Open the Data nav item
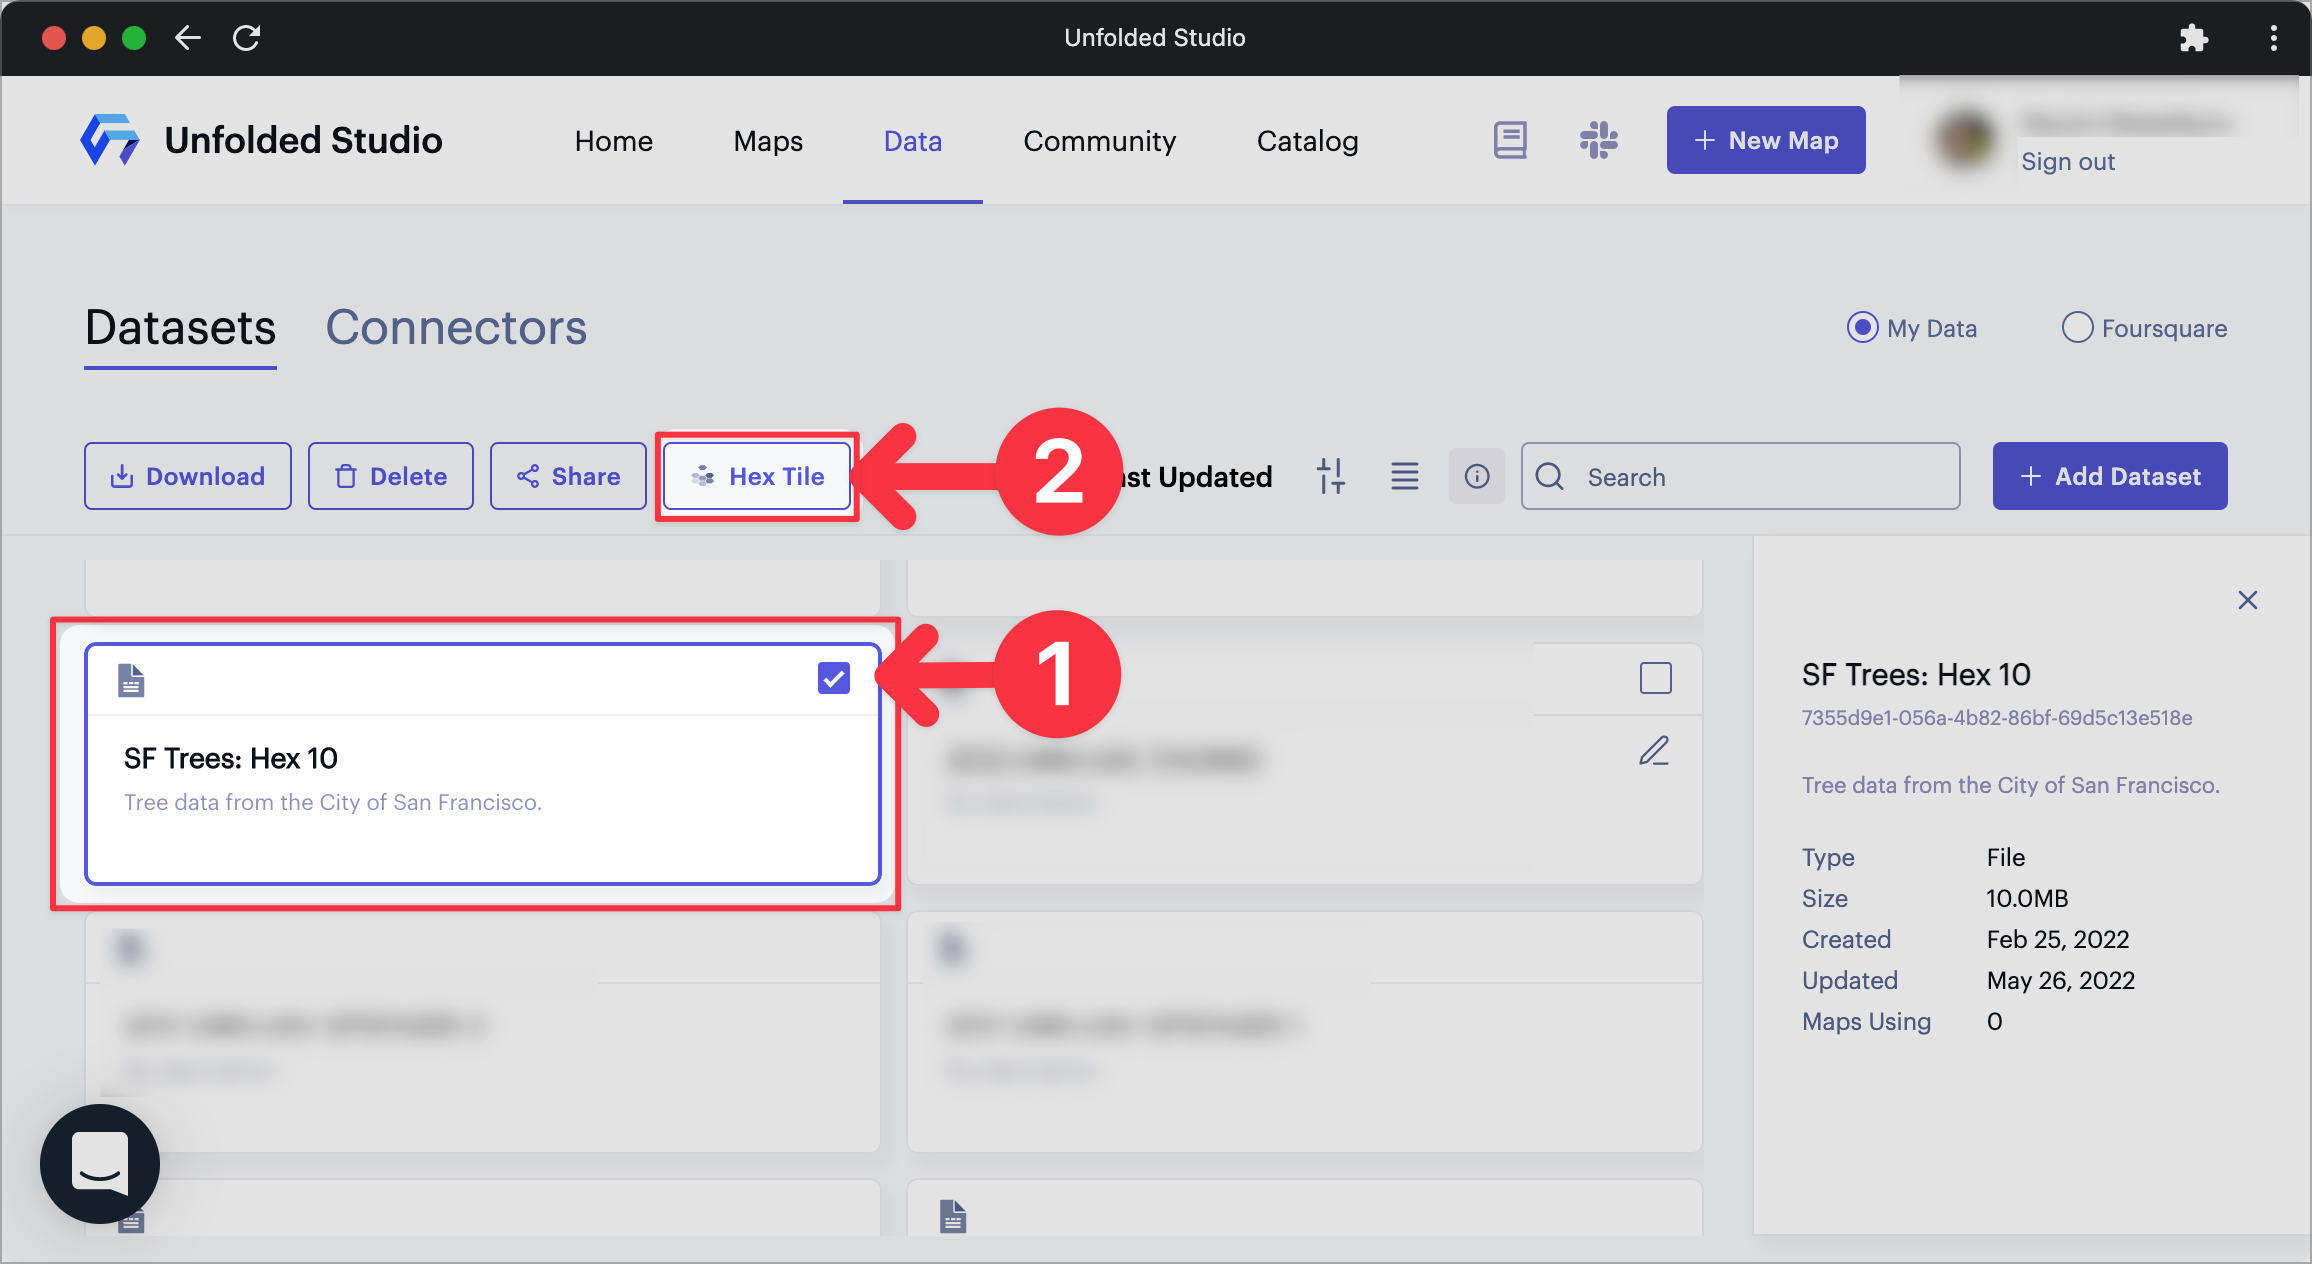 click(913, 141)
